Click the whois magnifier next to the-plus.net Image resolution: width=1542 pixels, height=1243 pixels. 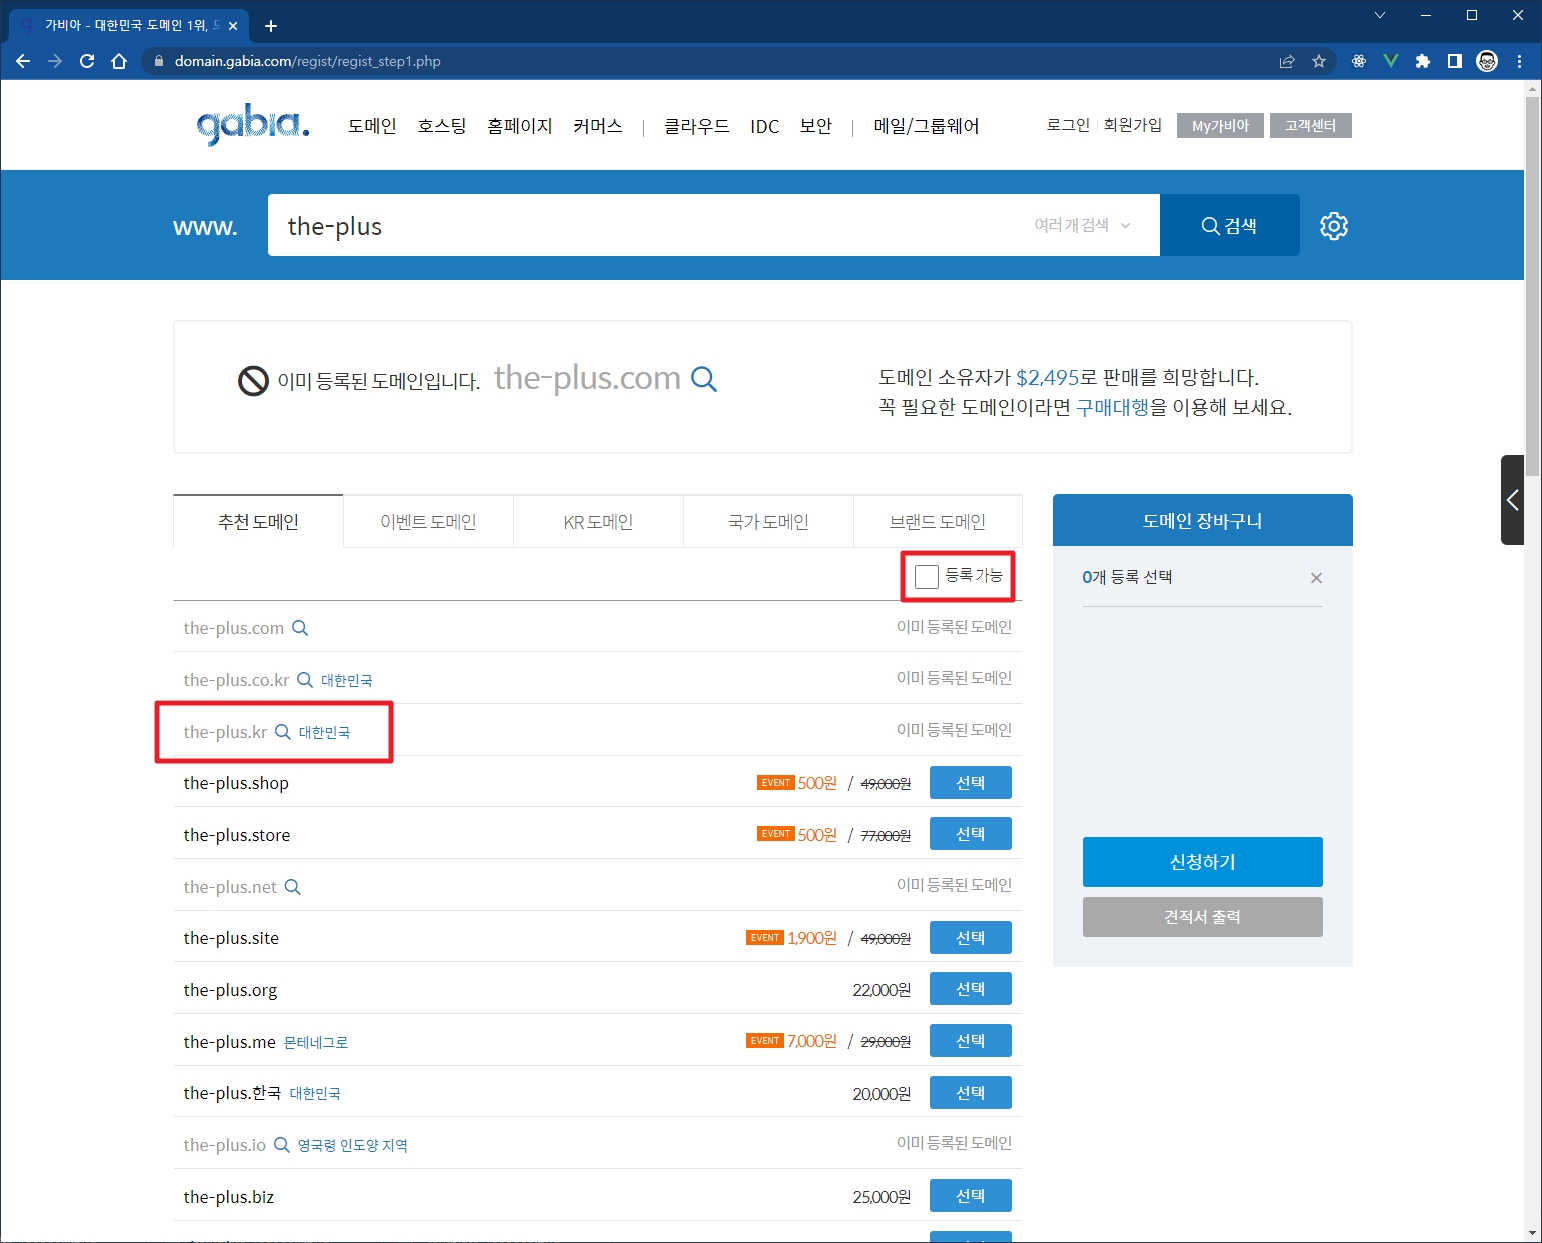click(292, 887)
